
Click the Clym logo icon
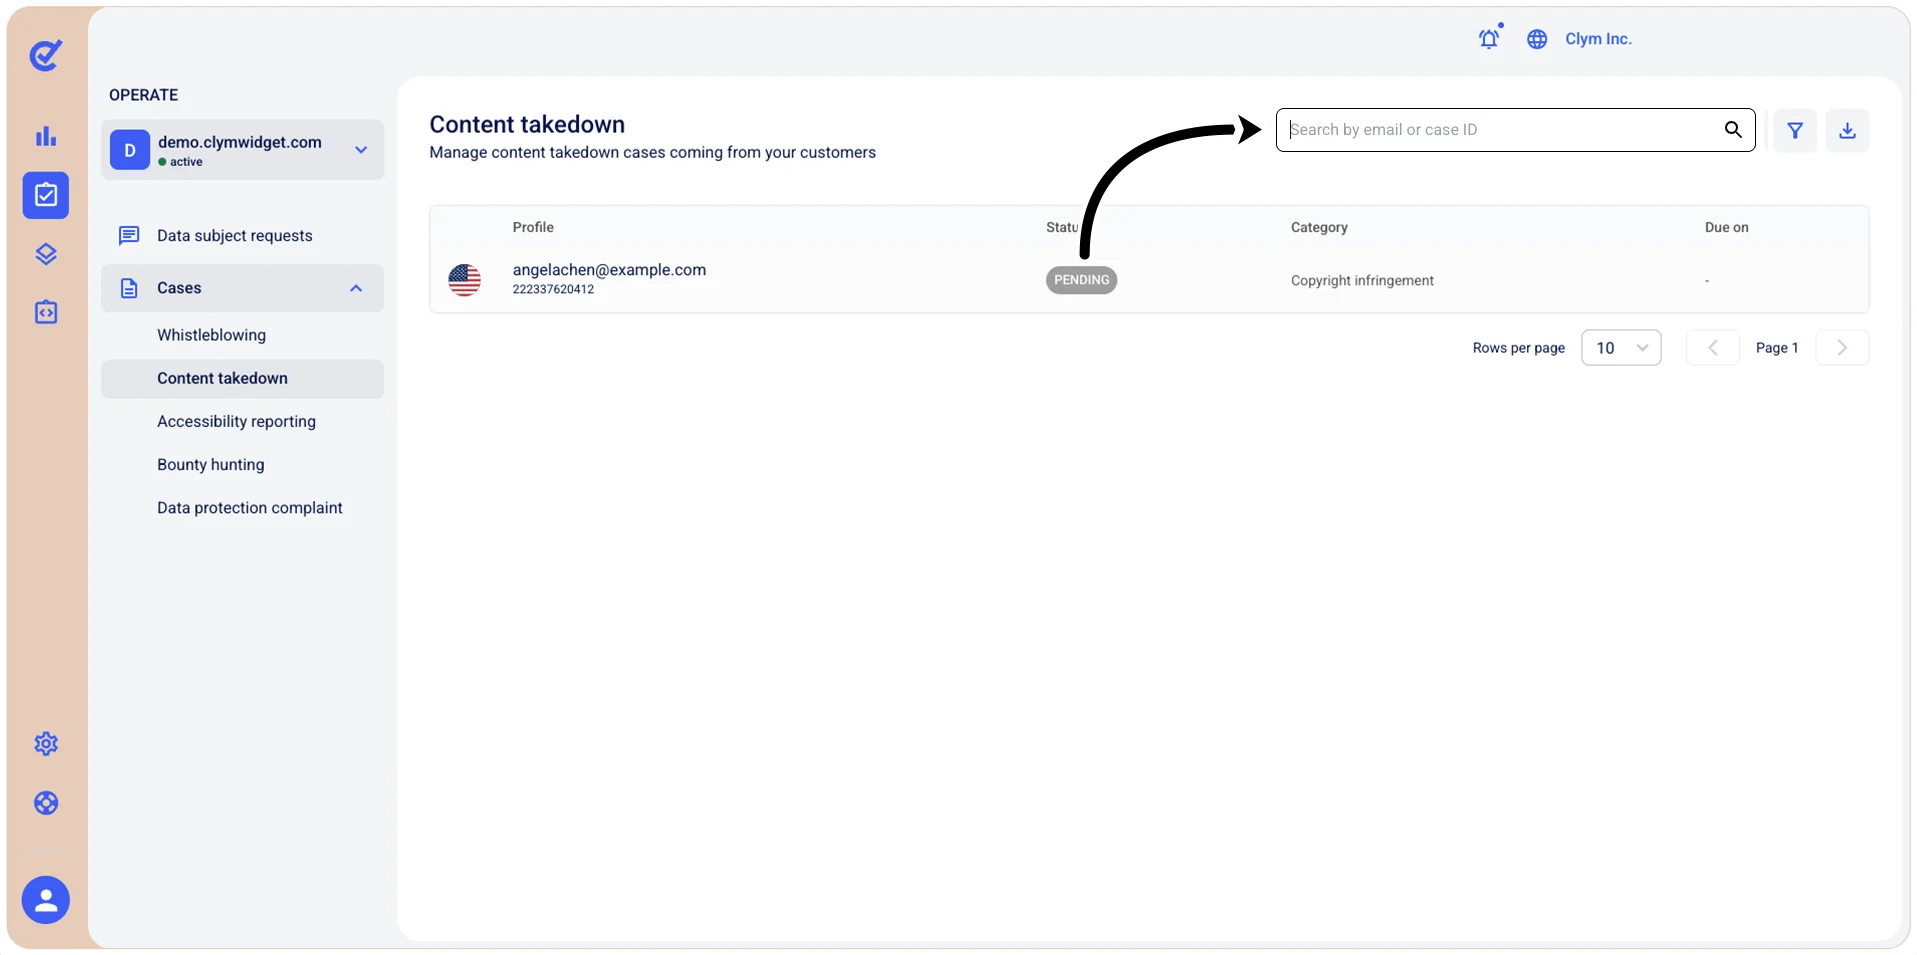click(46, 55)
